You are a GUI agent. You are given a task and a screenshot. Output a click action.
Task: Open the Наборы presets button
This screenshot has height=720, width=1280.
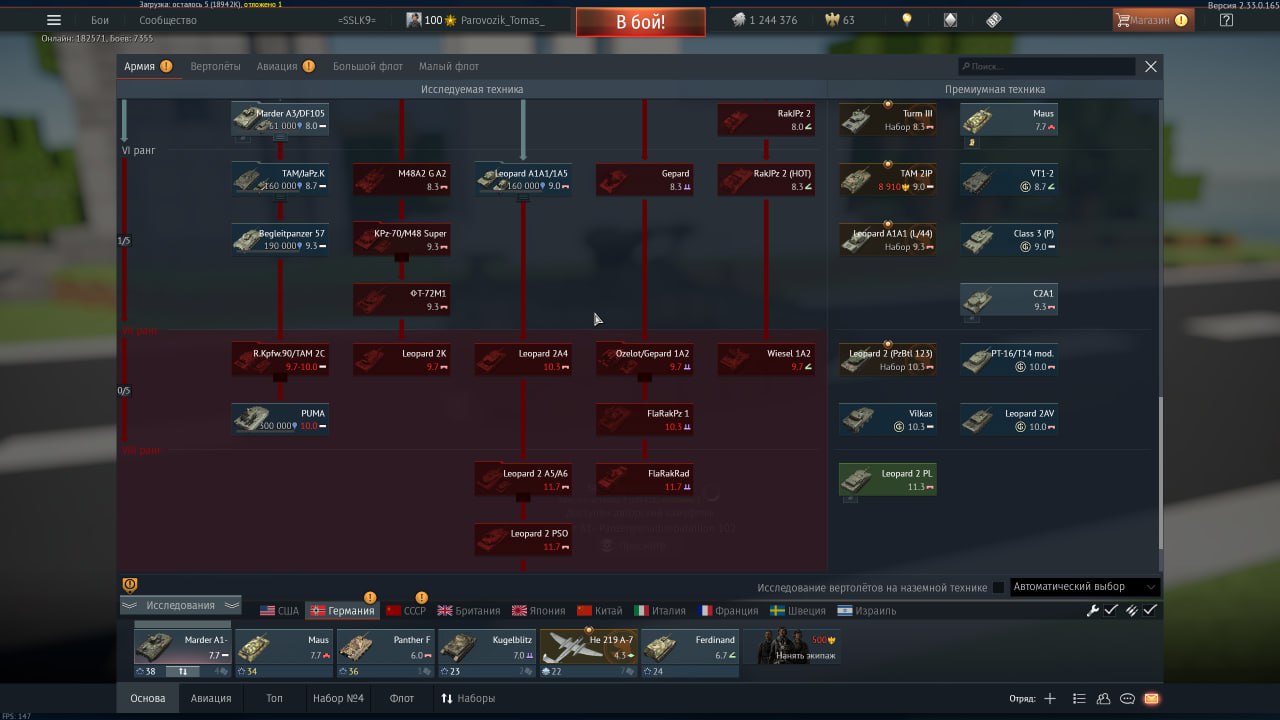[468, 698]
